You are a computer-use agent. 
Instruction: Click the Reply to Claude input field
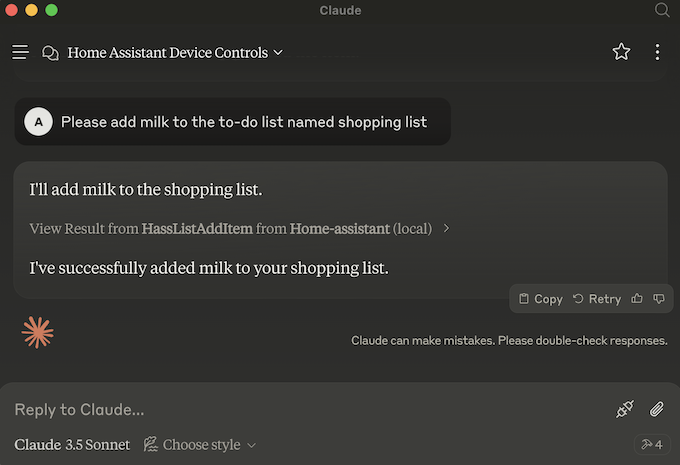click(x=300, y=409)
